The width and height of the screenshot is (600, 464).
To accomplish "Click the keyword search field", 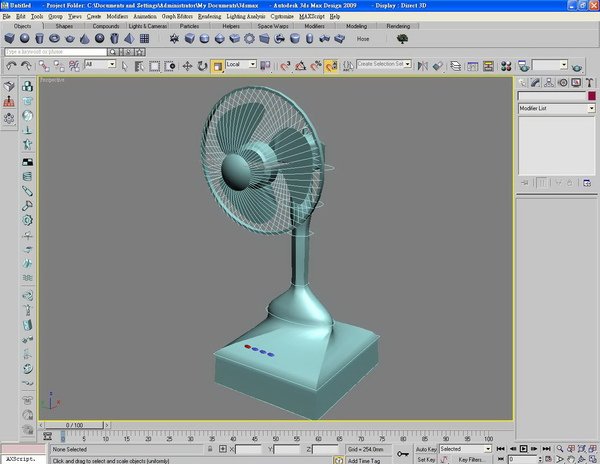I will pyautogui.click(x=56, y=52).
